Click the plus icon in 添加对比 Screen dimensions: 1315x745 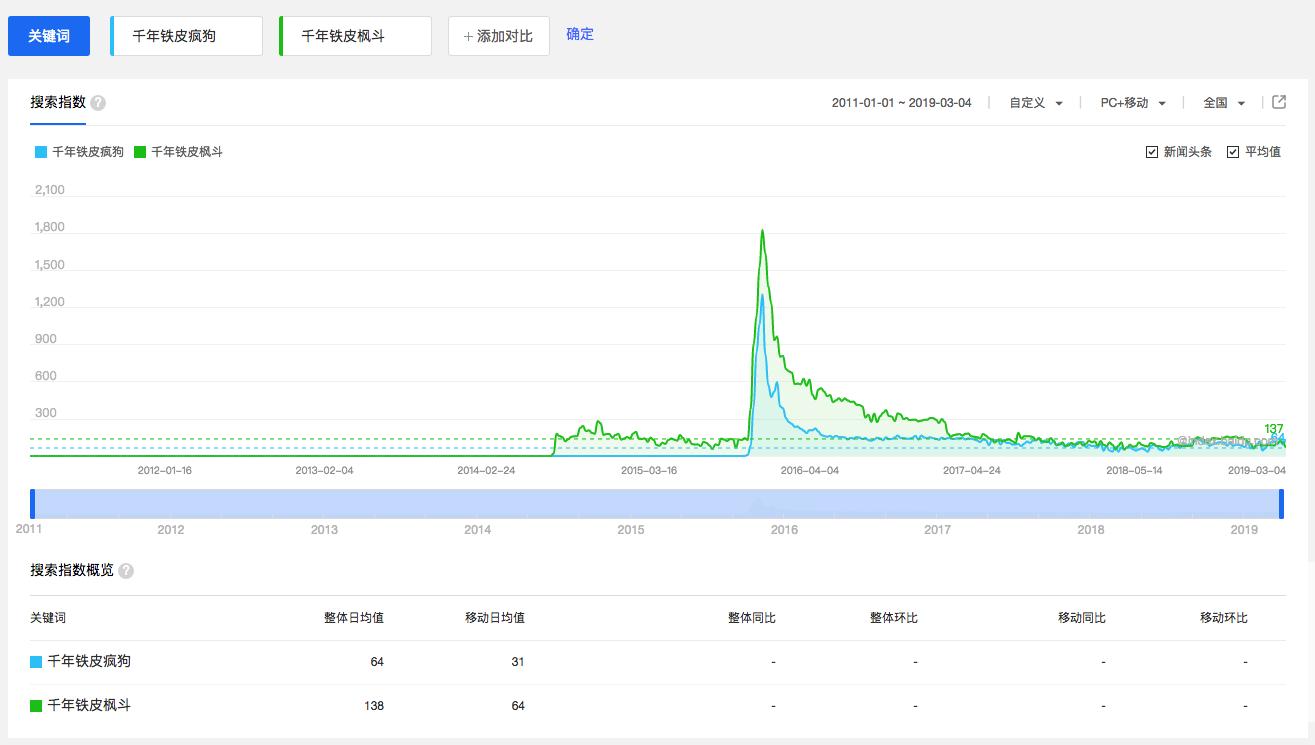[x=467, y=35]
